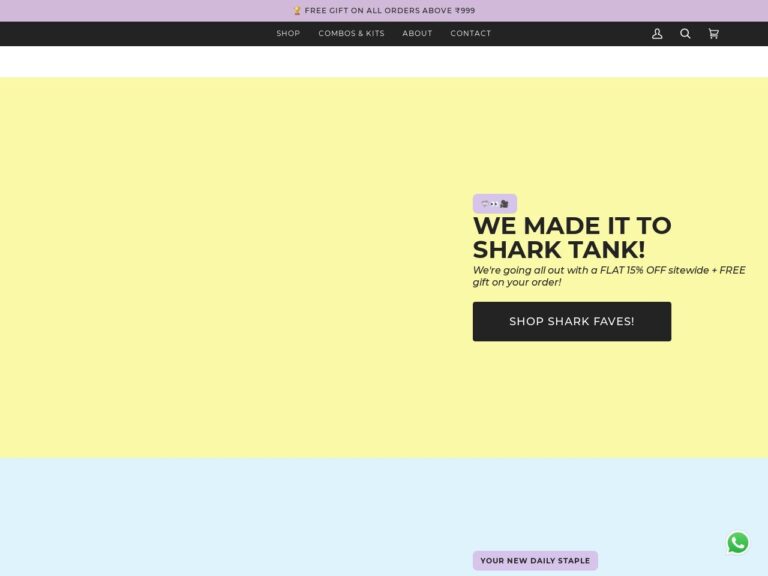This screenshot has height=576, width=768.
Task: Open the SHOP menu
Action: (x=288, y=33)
